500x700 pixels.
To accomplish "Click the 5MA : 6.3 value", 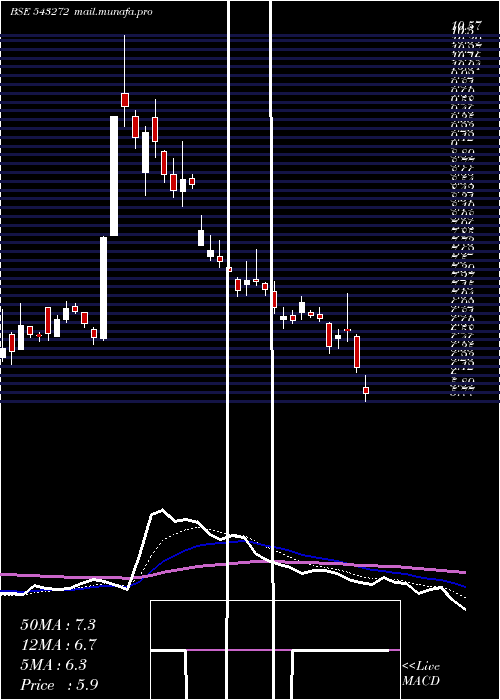I will [53, 665].
